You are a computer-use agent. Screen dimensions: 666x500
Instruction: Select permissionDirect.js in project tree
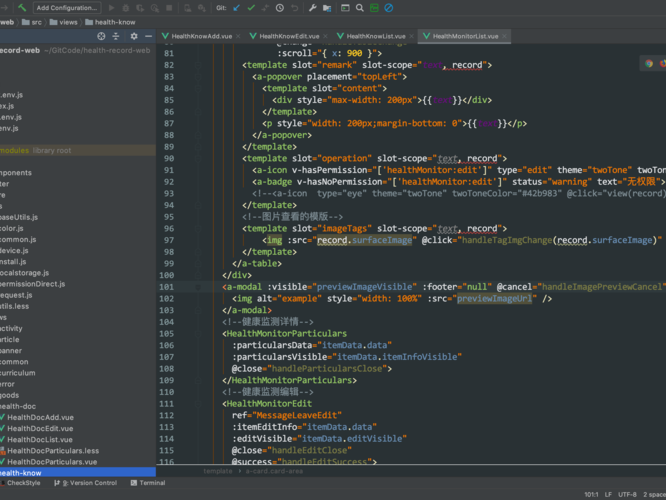(32, 284)
